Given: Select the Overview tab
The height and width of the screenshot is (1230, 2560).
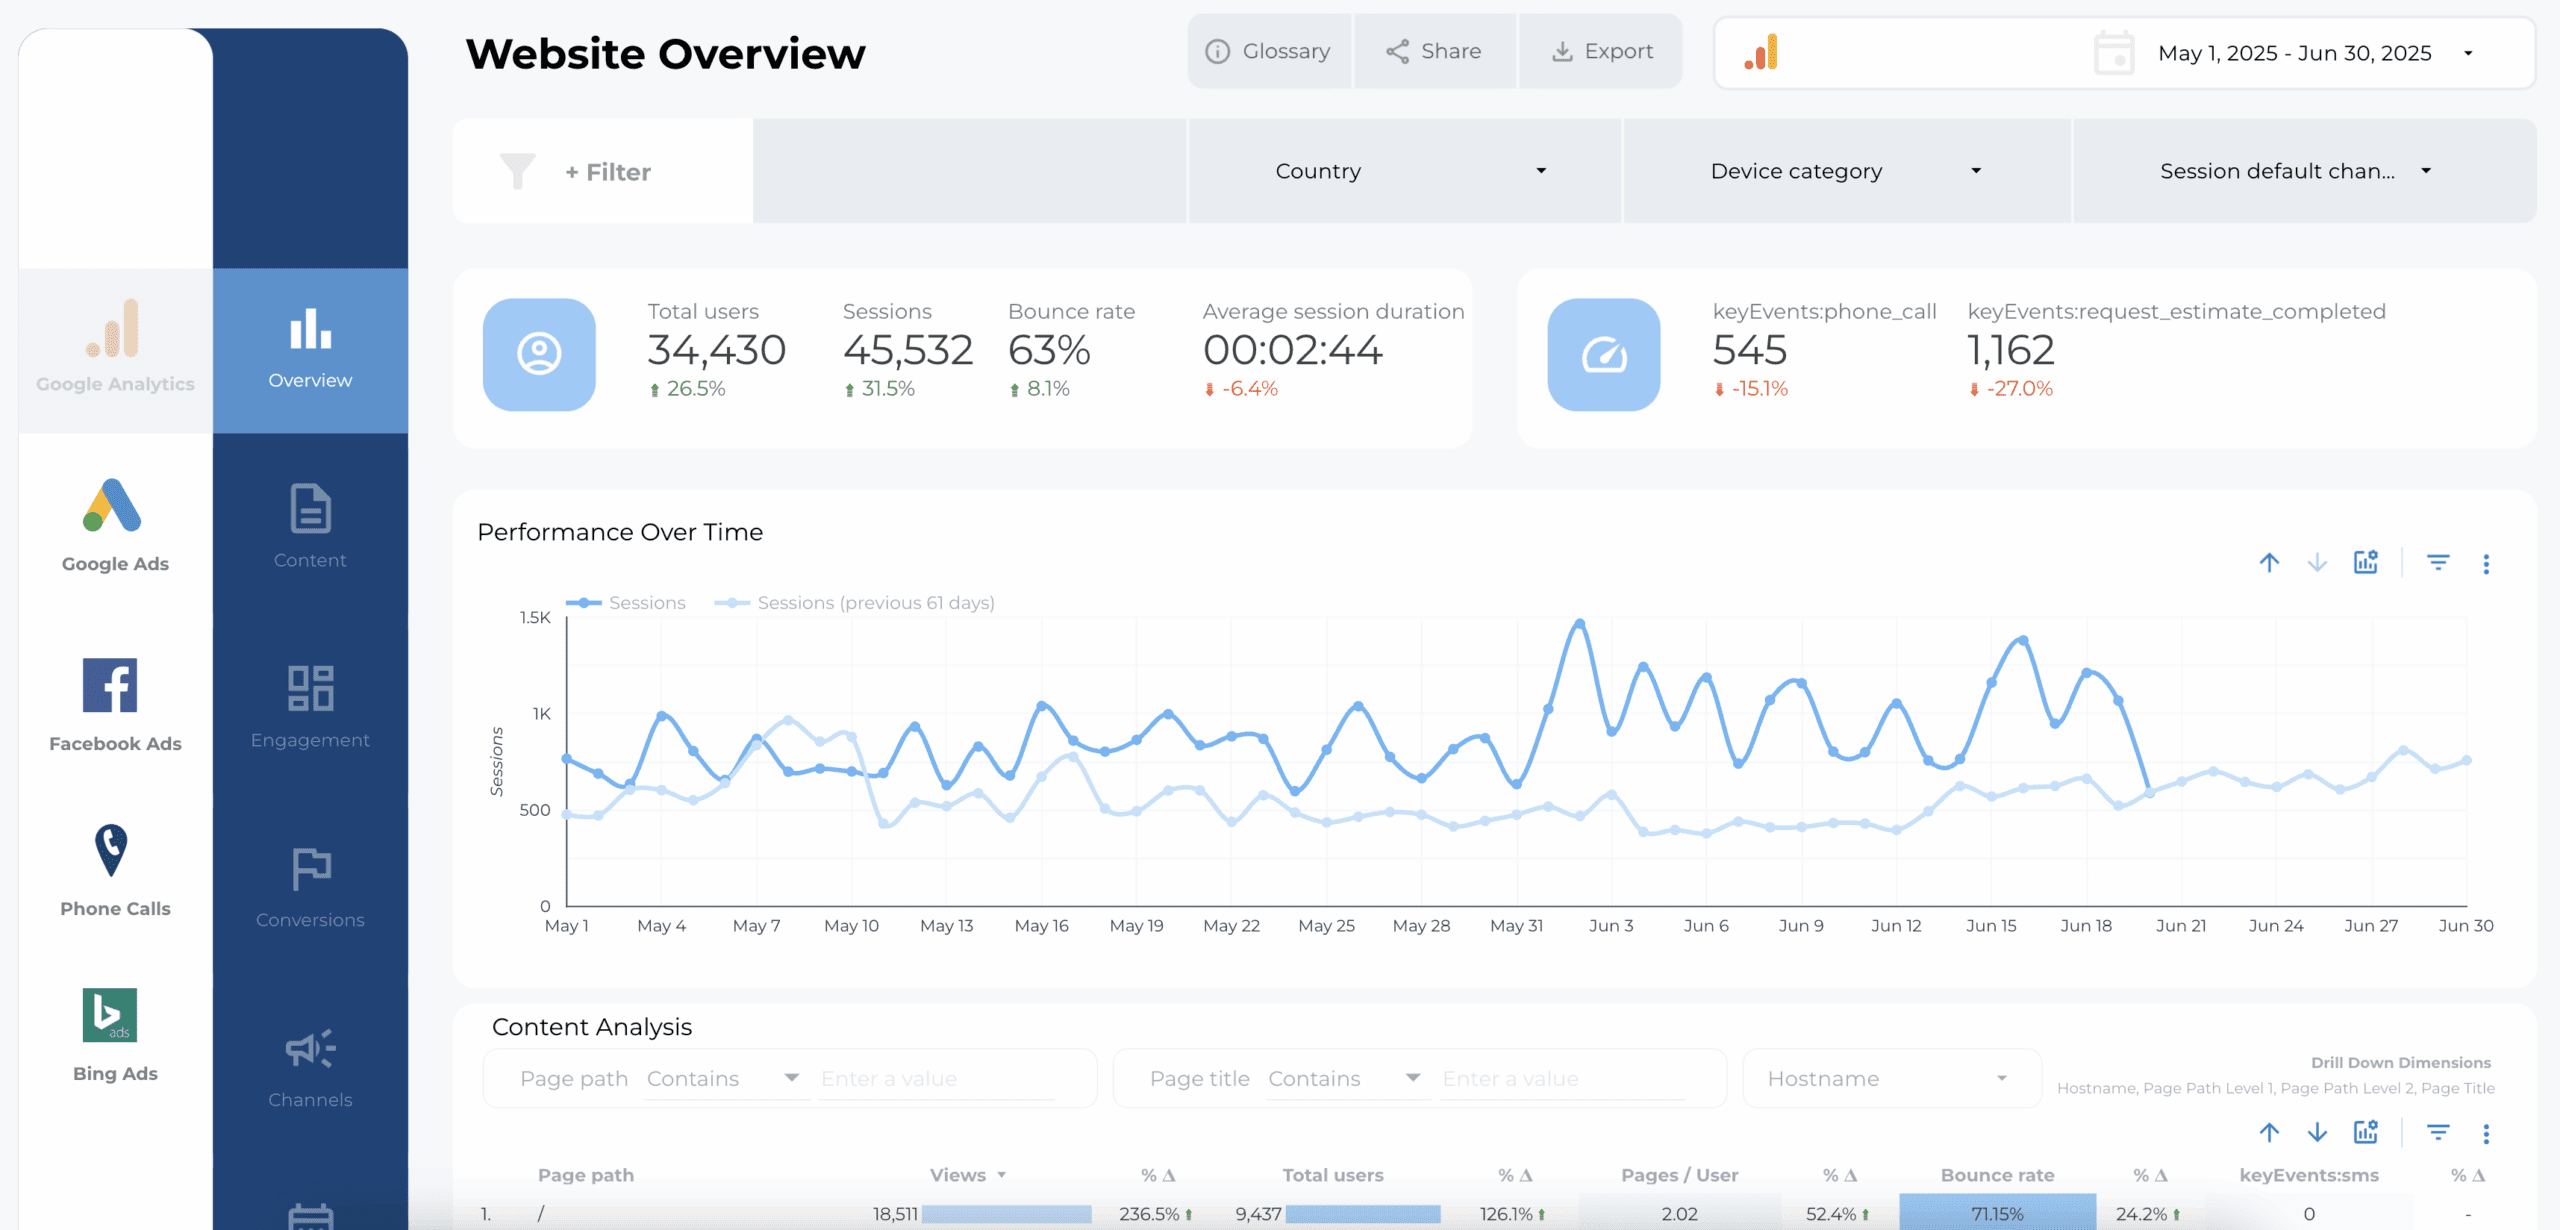Looking at the screenshot, I should pos(310,349).
